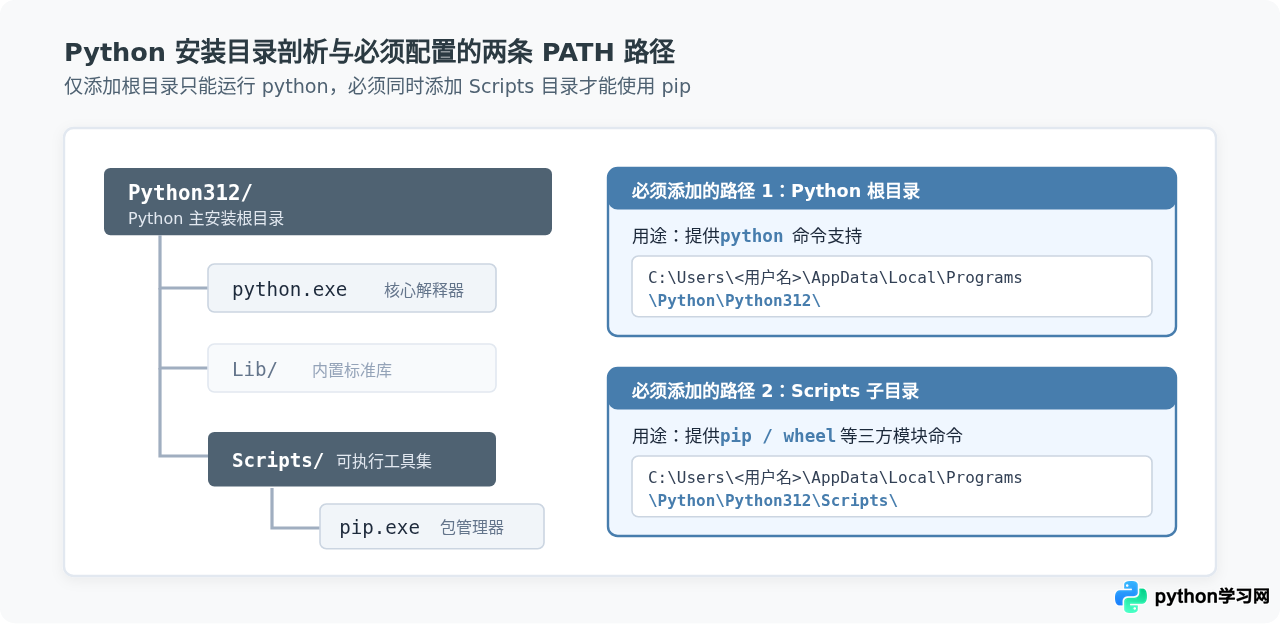Click the Python snake logo icon
The width and height of the screenshot is (1280, 624).
click(1131, 597)
